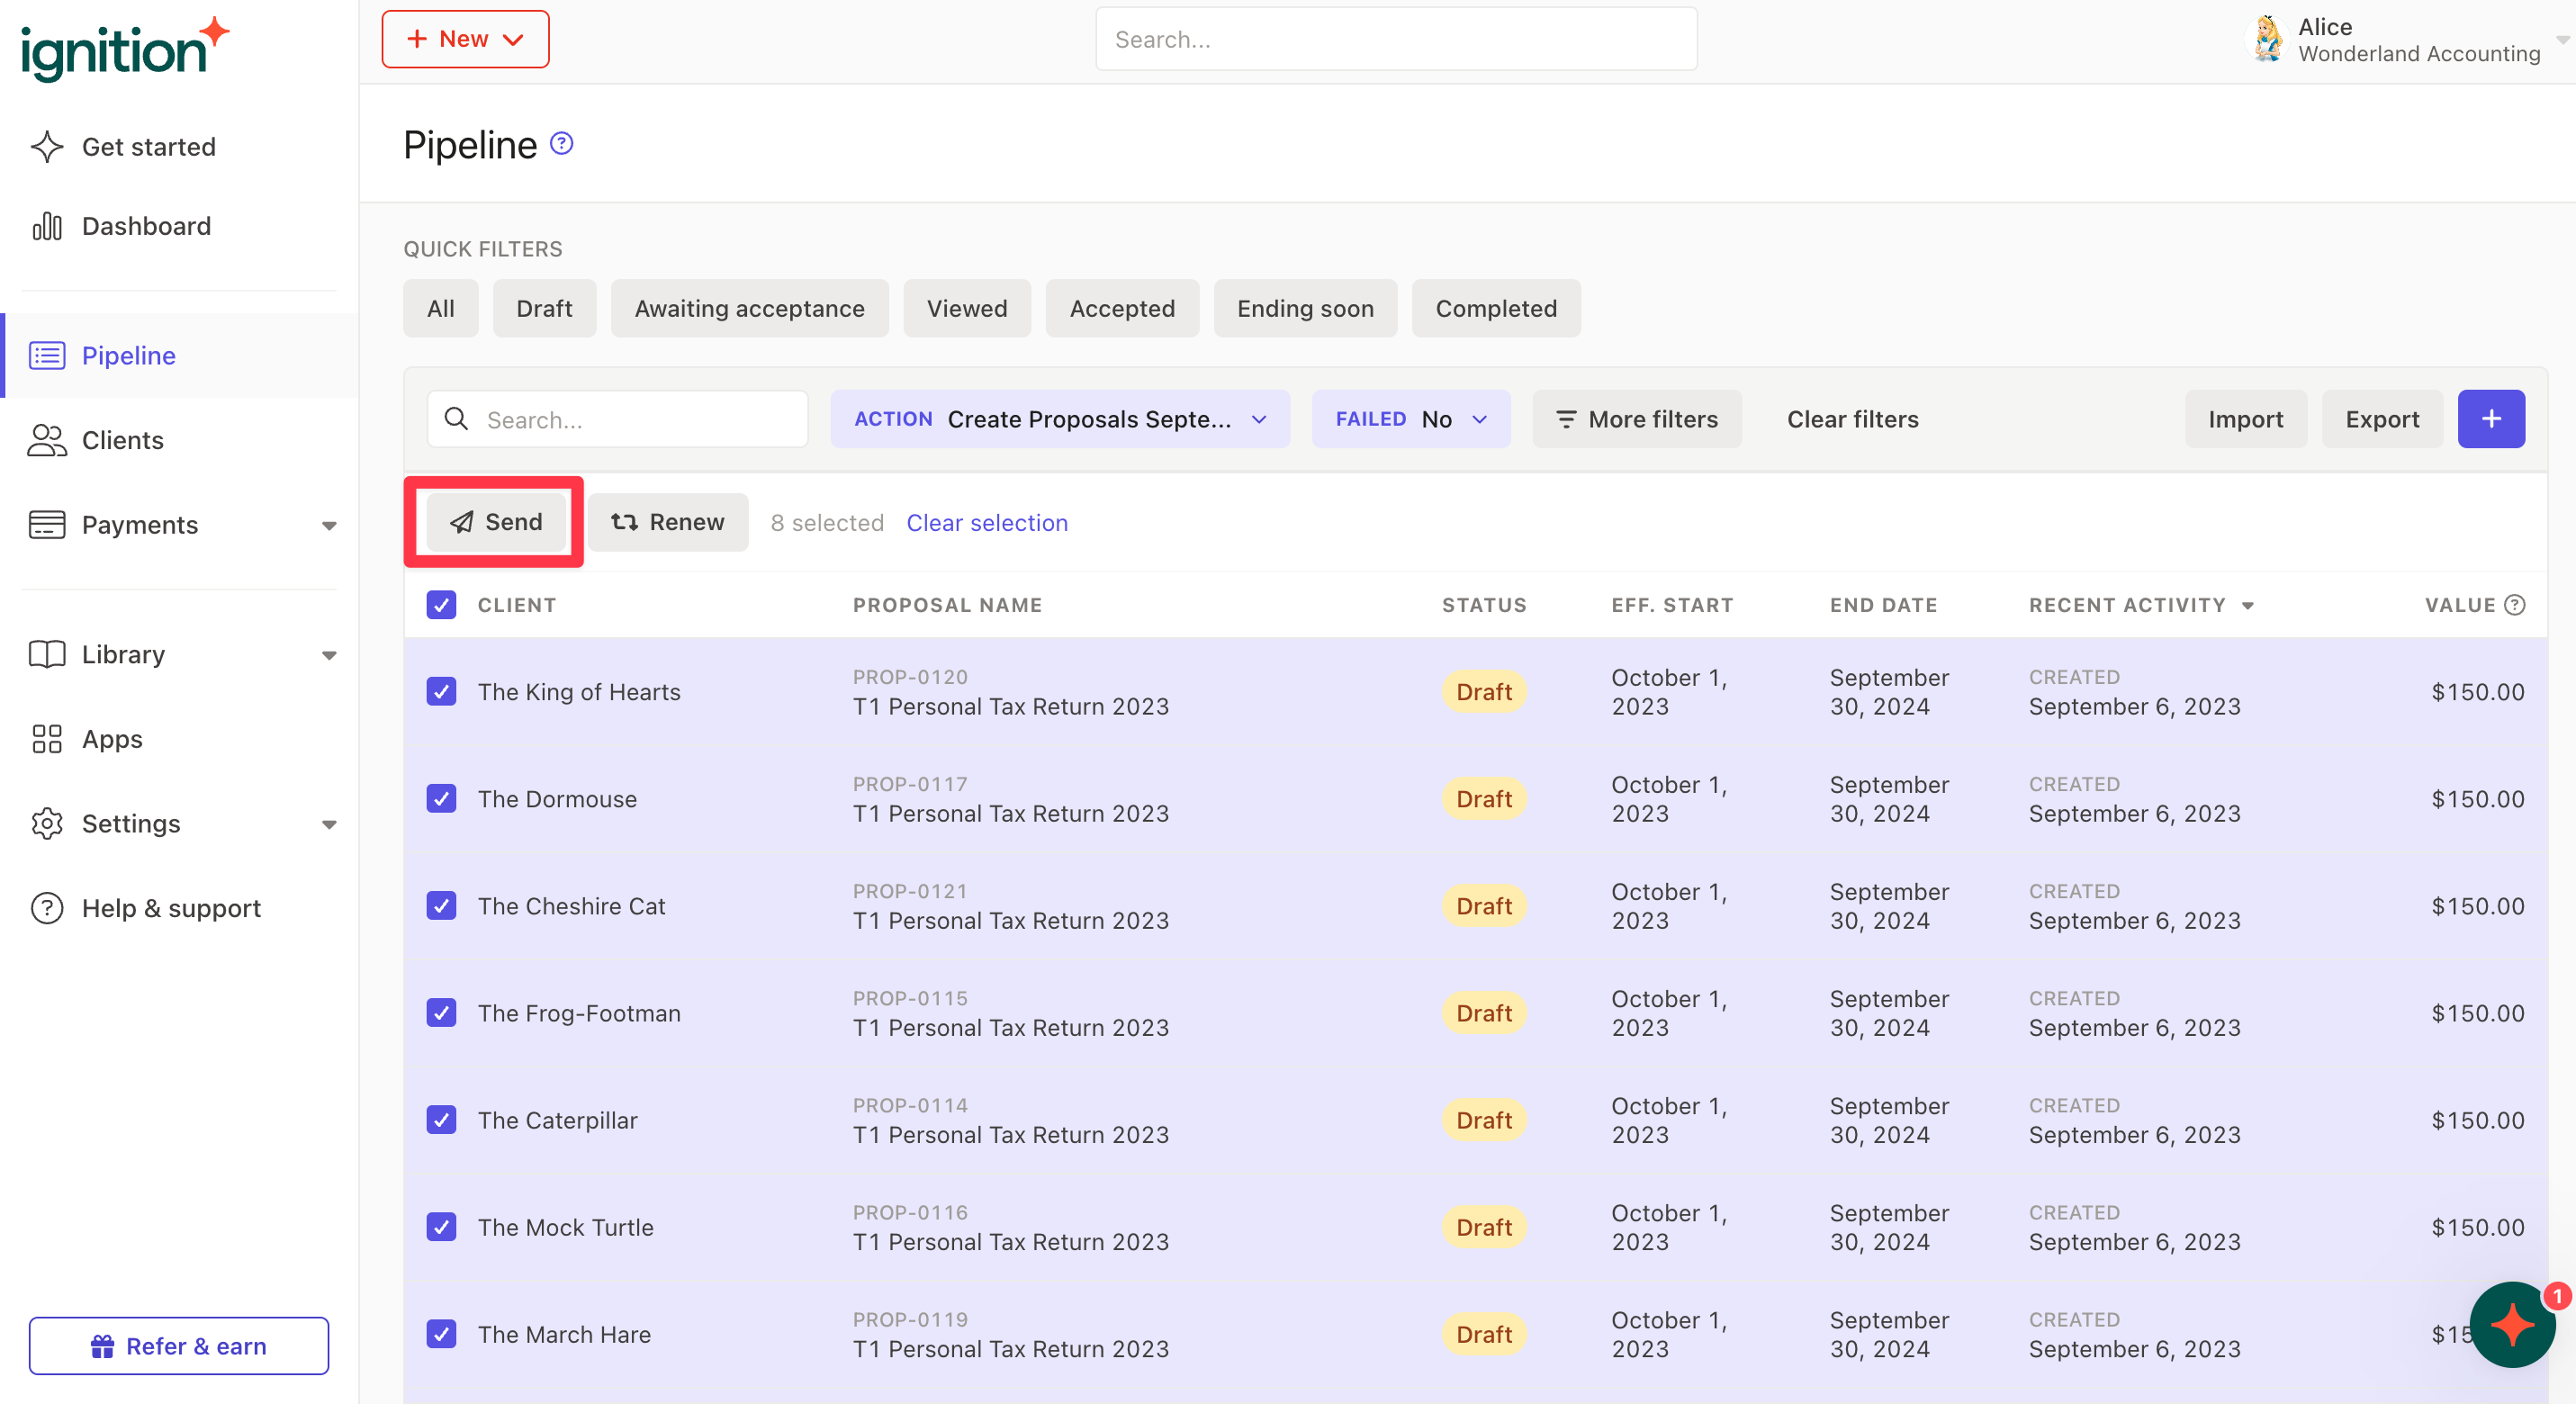Click the Library book icon

pos(47,654)
